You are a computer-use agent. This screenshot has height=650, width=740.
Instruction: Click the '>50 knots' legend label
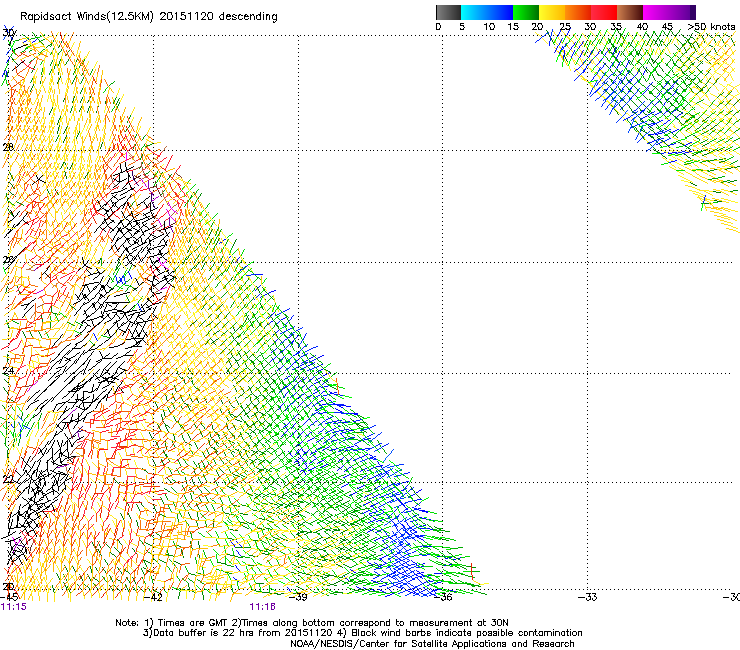click(711, 27)
